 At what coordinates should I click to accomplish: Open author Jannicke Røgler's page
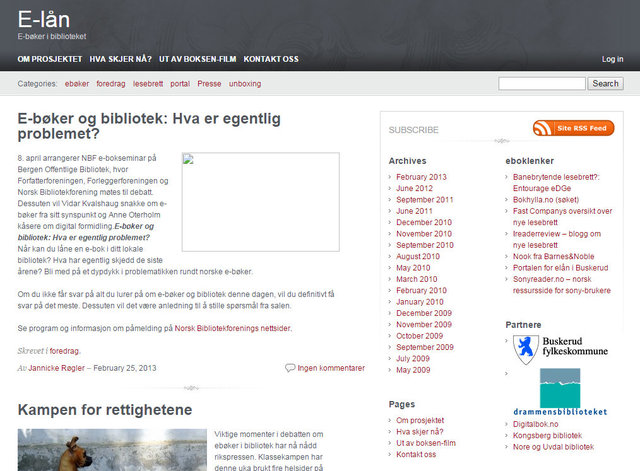(57, 368)
